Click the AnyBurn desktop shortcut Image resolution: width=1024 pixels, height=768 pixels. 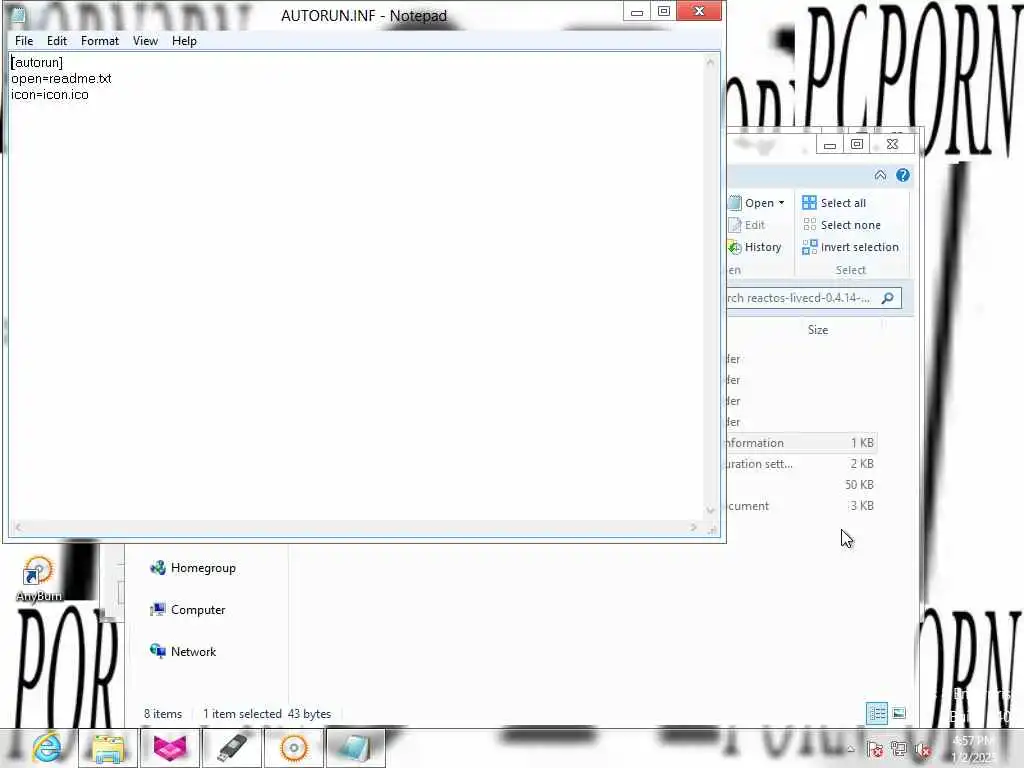(x=39, y=577)
